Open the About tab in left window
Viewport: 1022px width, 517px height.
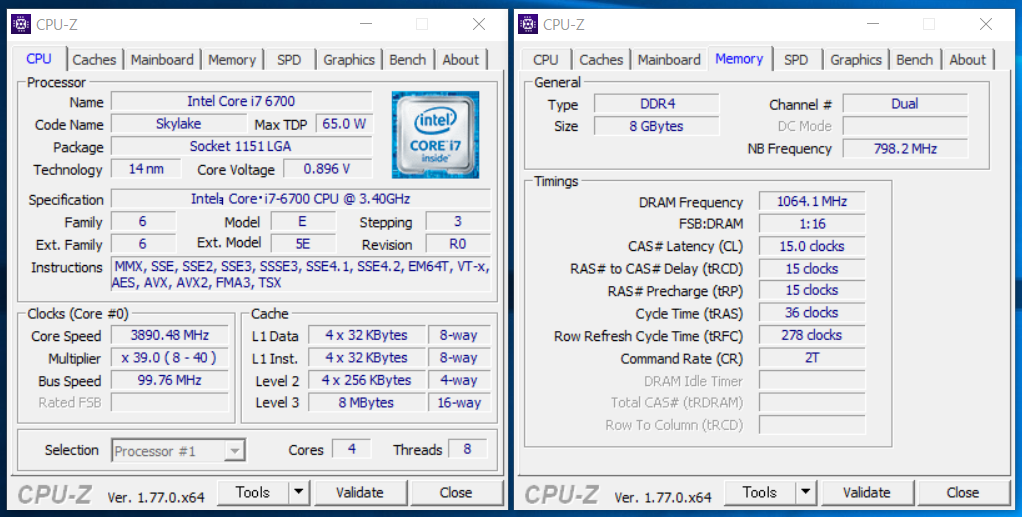[x=460, y=59]
